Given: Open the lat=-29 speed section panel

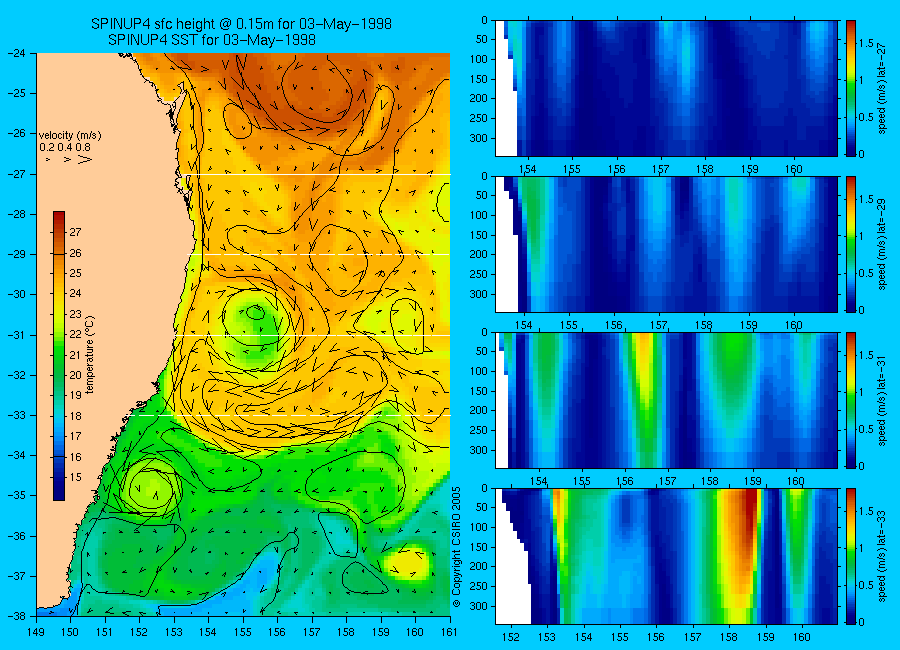Looking at the screenshot, I should pyautogui.click(x=666, y=244).
